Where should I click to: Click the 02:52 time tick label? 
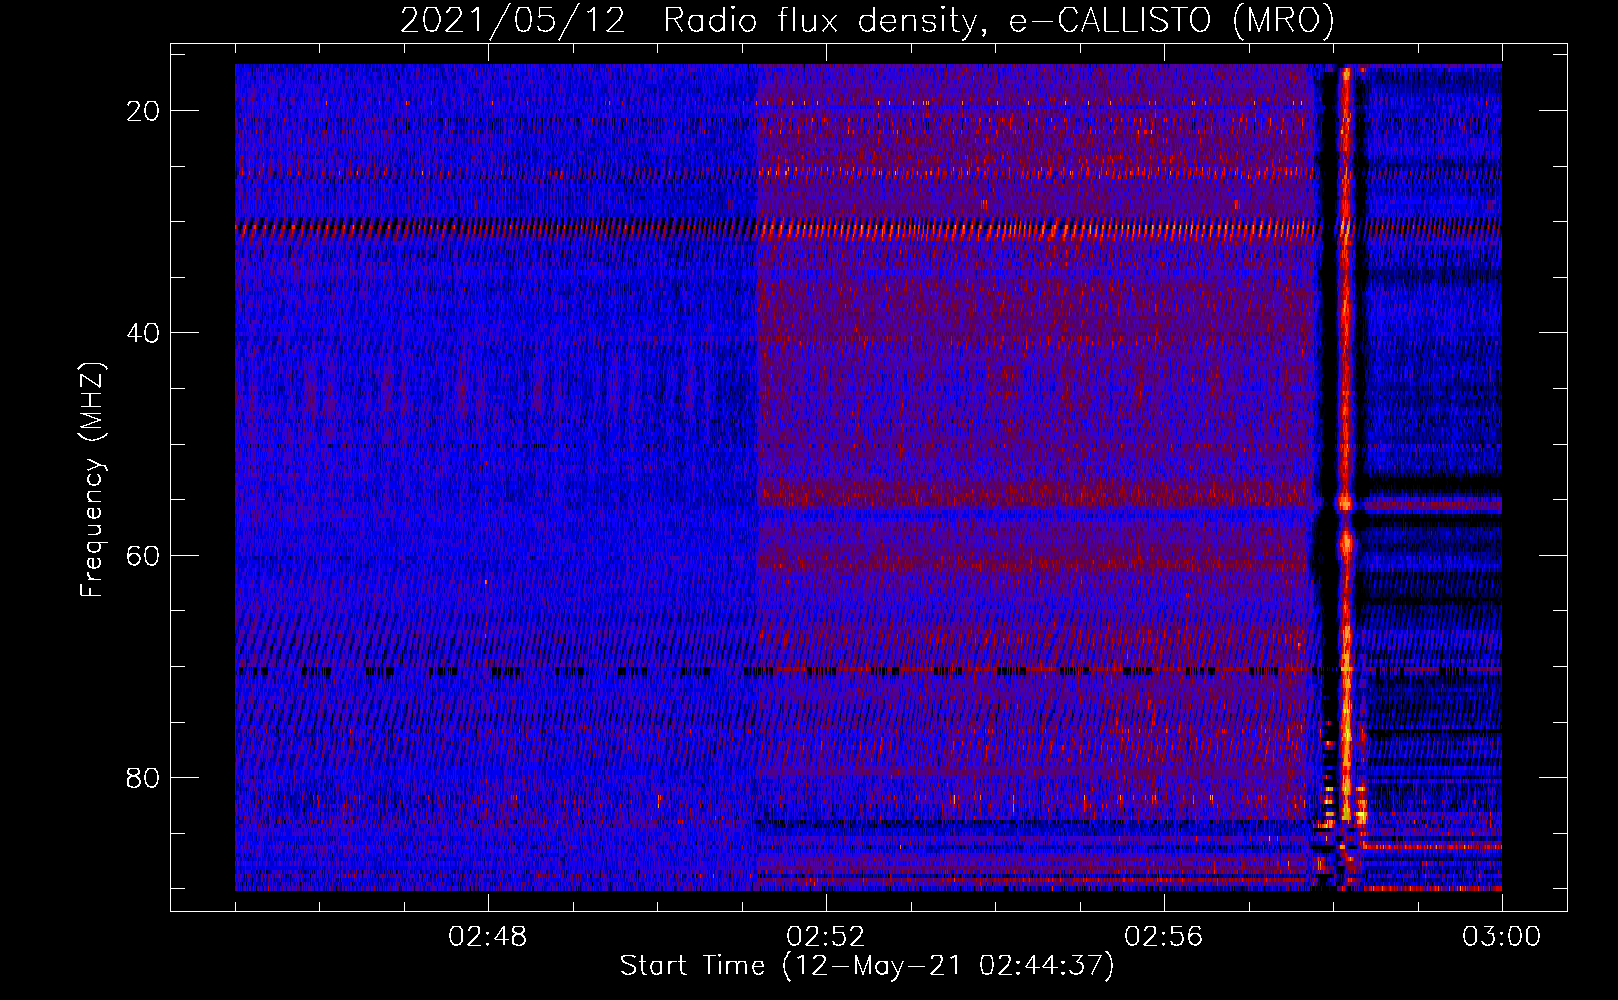826,937
